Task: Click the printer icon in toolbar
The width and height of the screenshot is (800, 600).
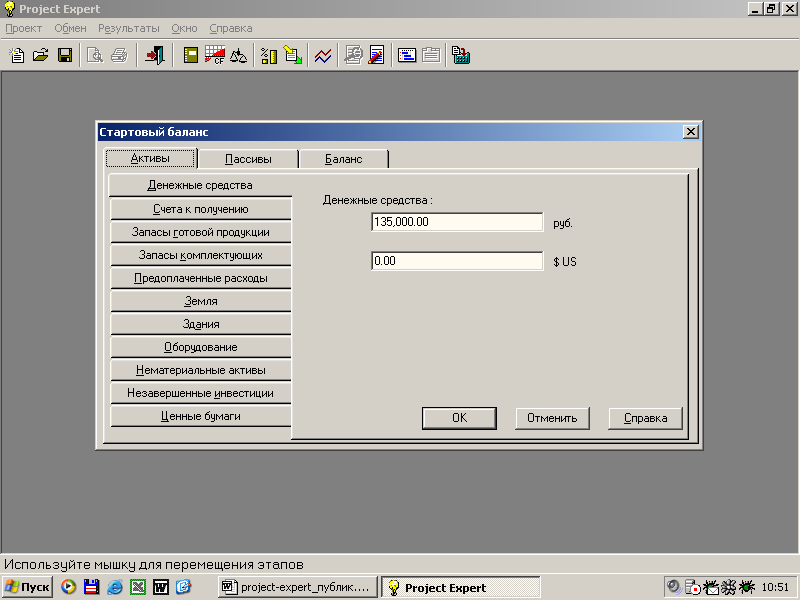Action: pyautogui.click(x=119, y=55)
